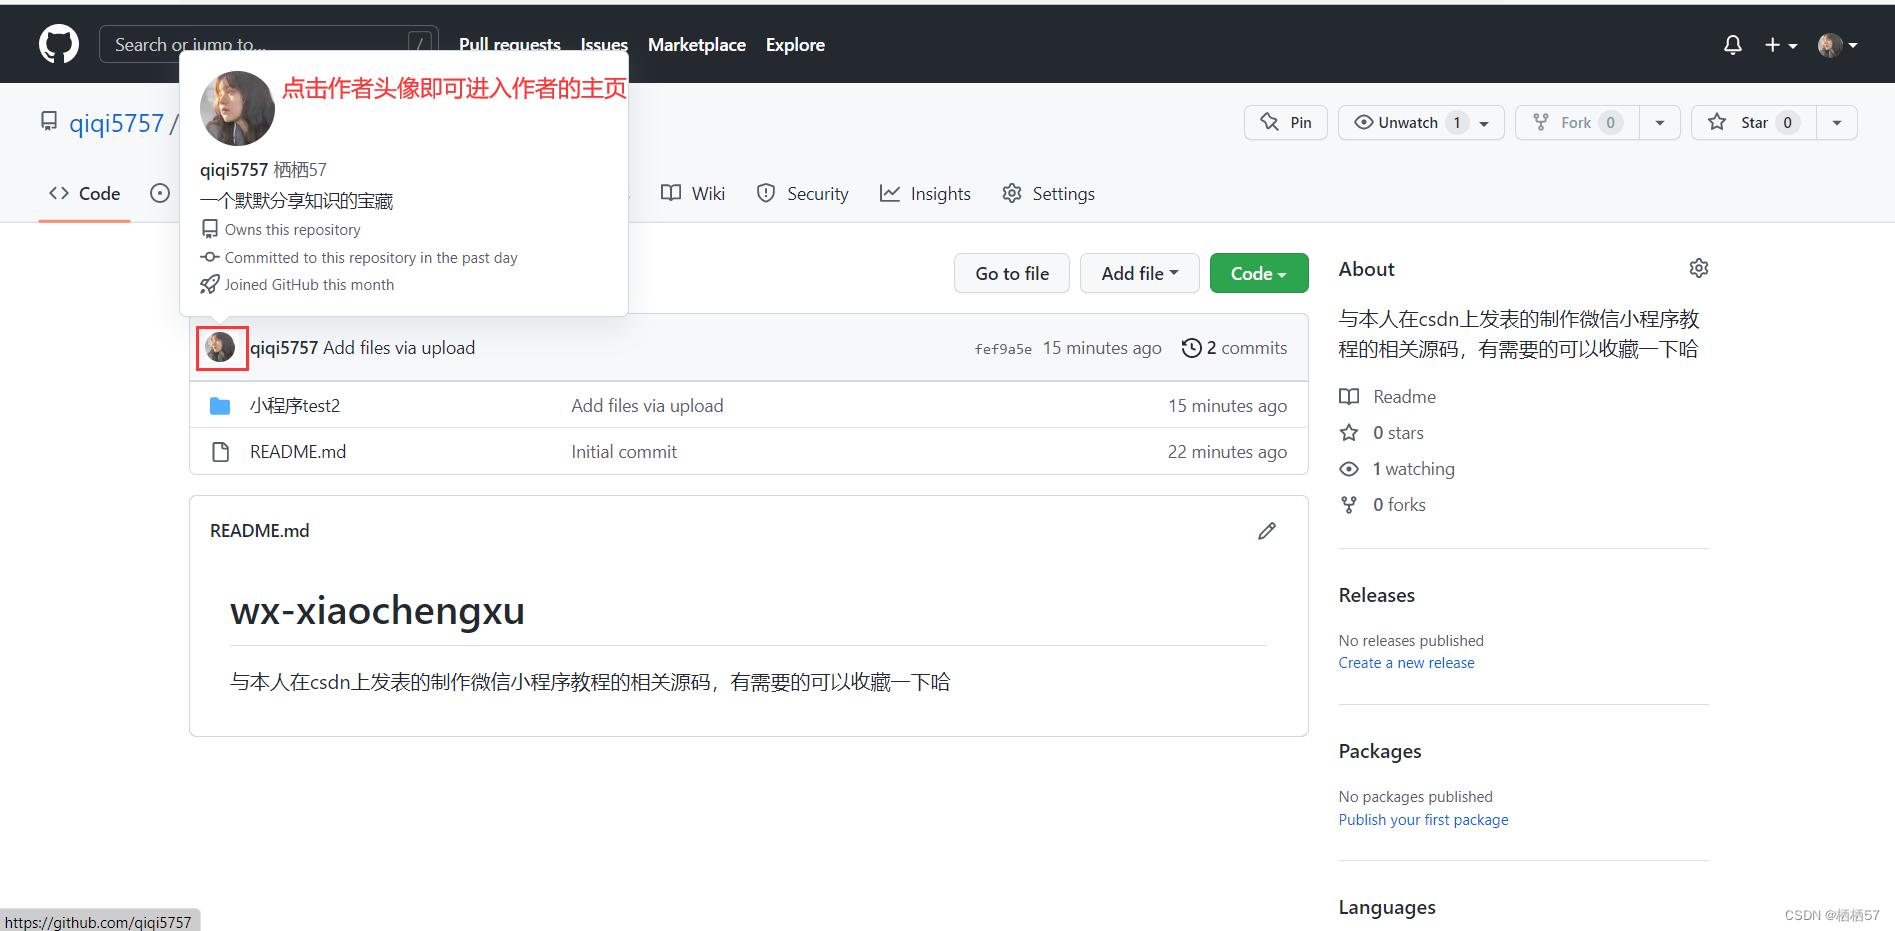Open the Insights tab
This screenshot has height=931, width=1895.
[x=925, y=194]
